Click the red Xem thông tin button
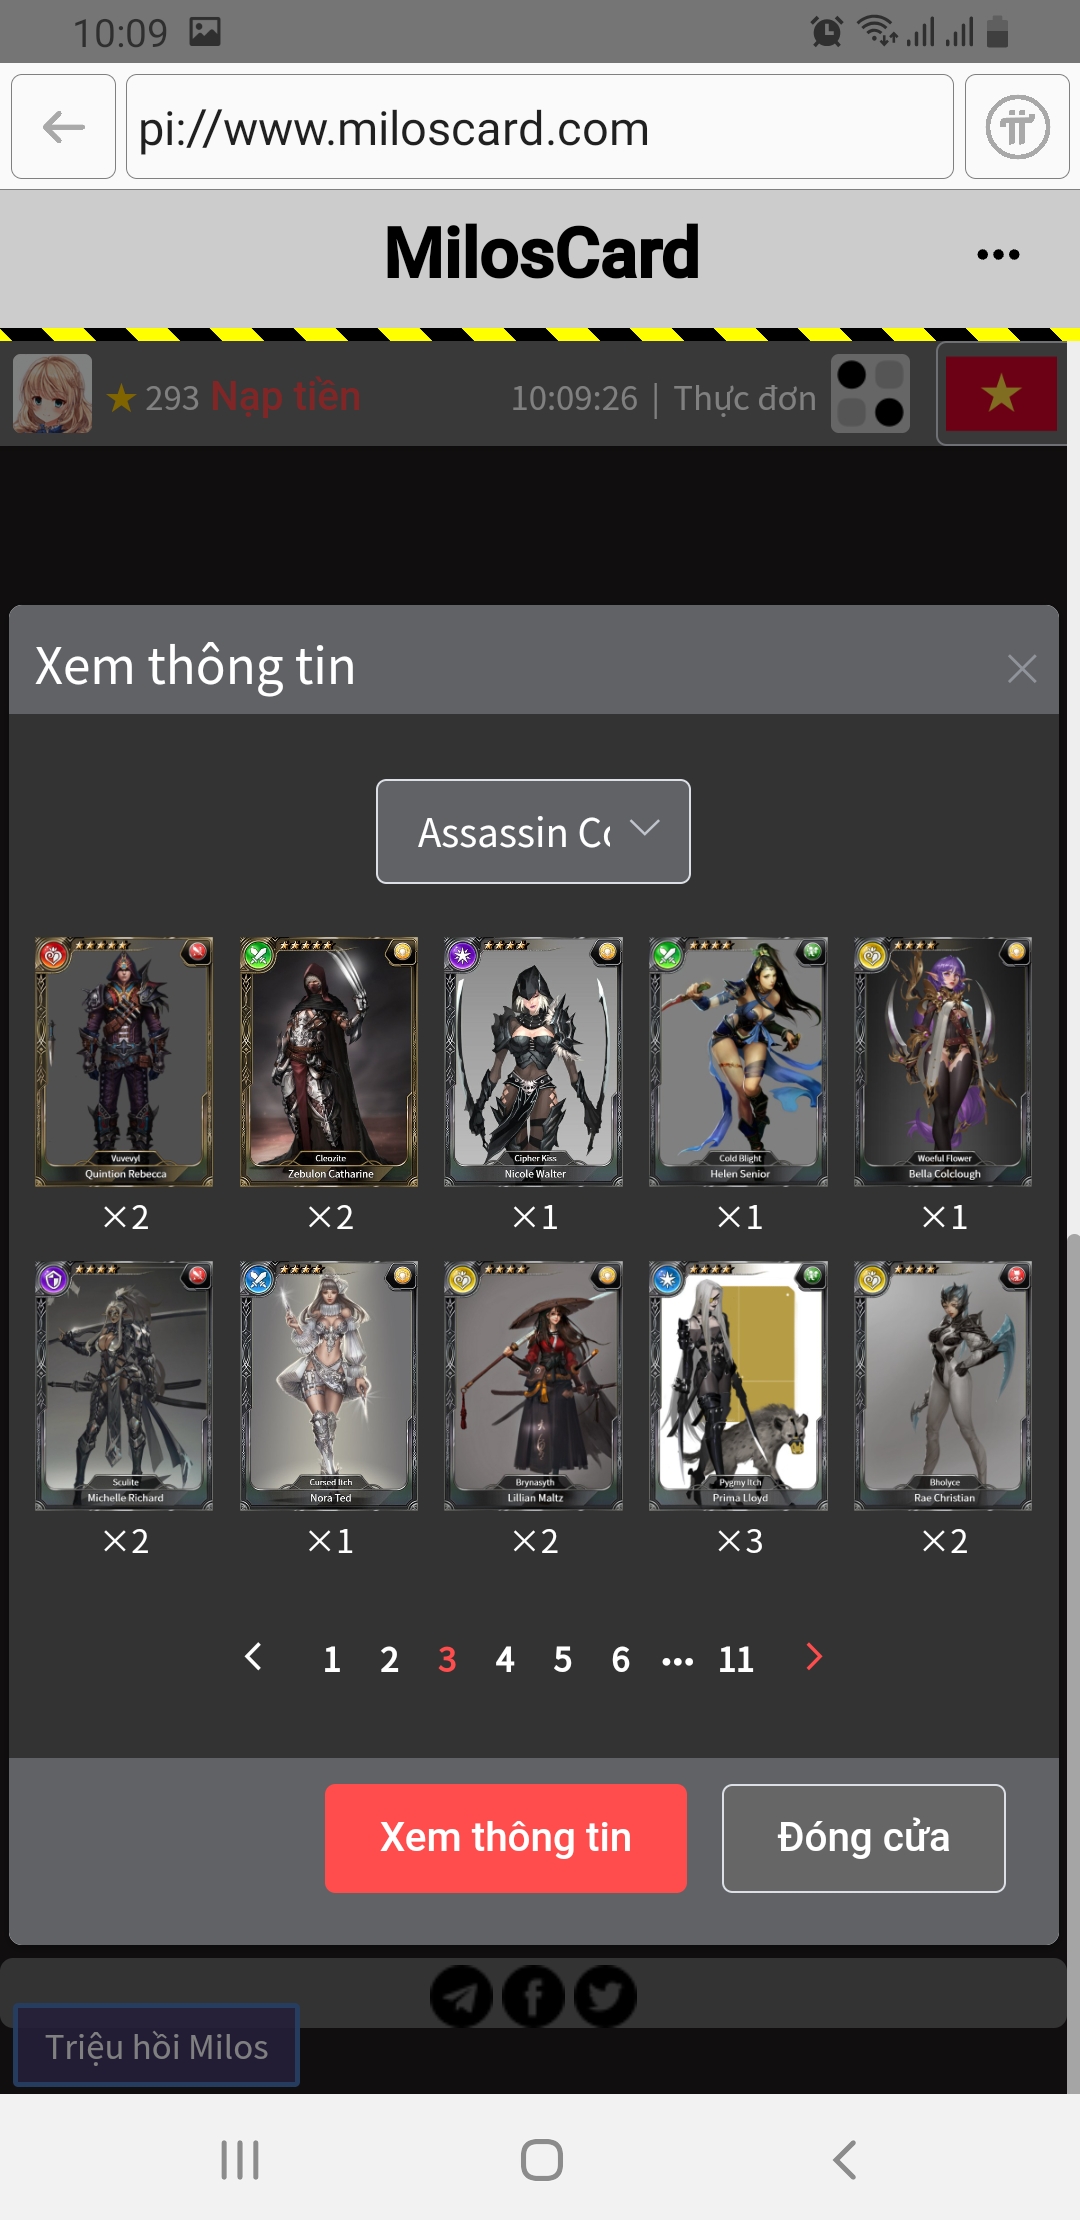The image size is (1080, 2220). point(506,1838)
